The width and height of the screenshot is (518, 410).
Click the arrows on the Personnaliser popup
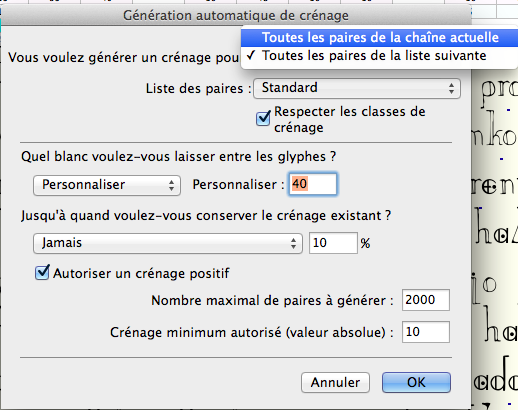point(171,185)
